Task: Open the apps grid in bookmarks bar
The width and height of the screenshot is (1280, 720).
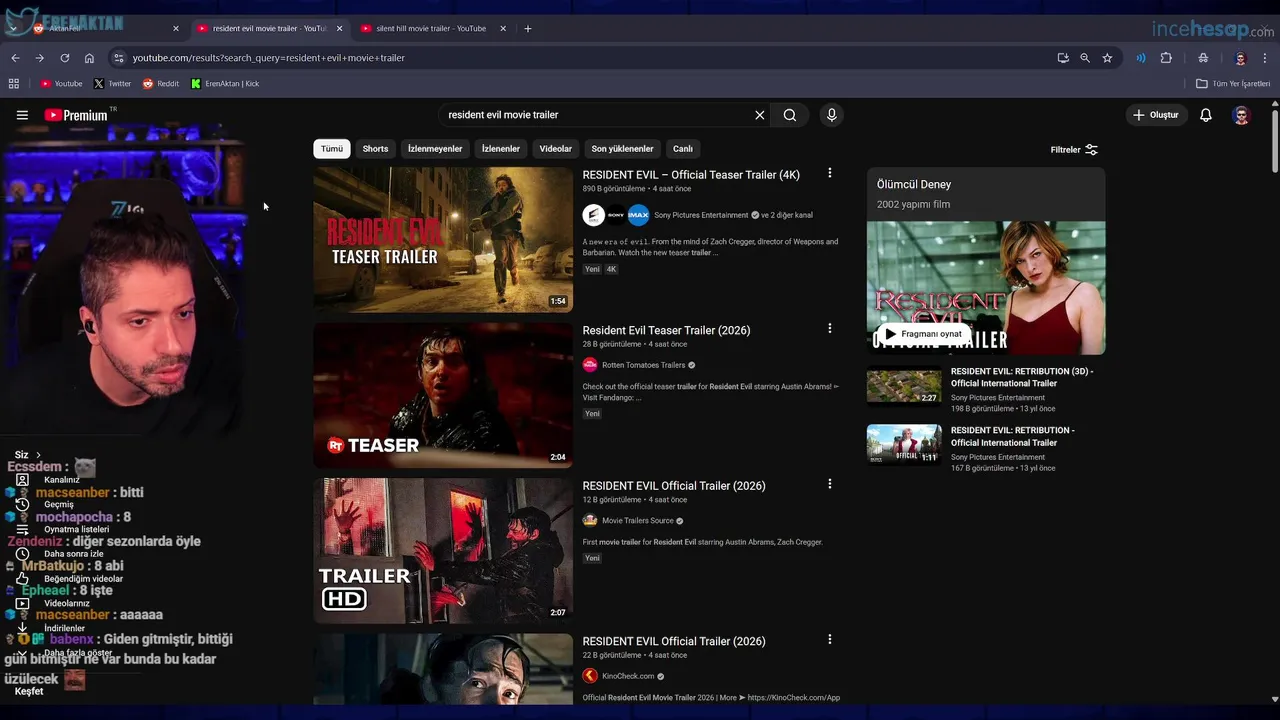Action: (14, 84)
